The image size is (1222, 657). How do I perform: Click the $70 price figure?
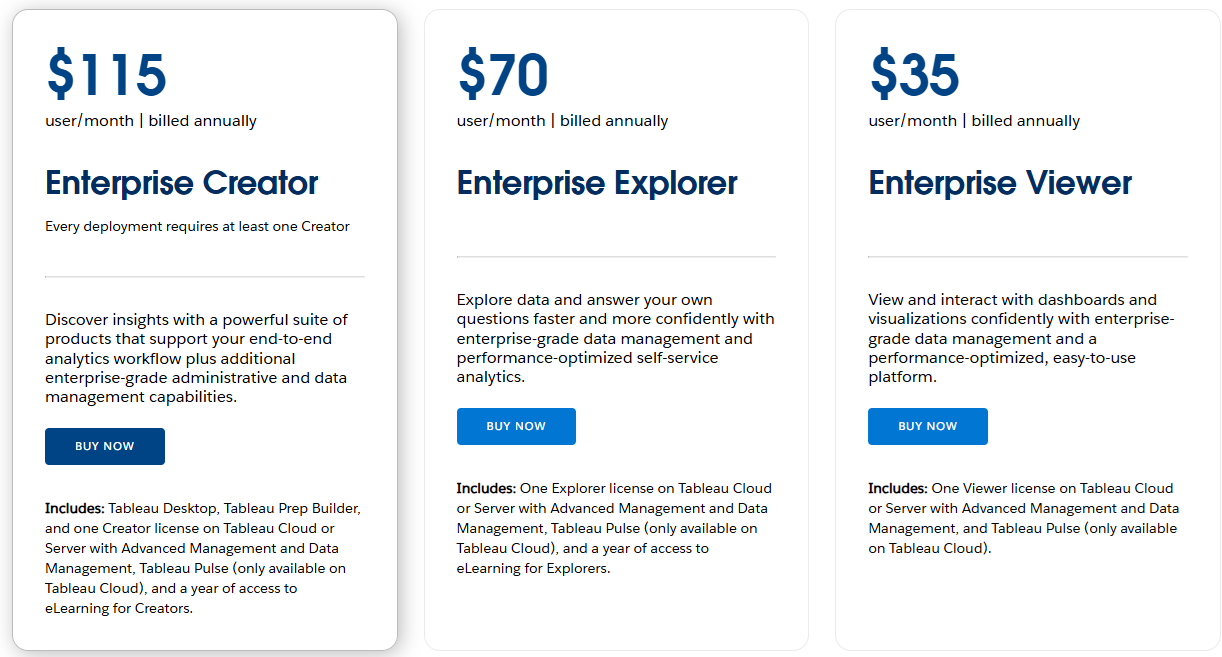[503, 75]
